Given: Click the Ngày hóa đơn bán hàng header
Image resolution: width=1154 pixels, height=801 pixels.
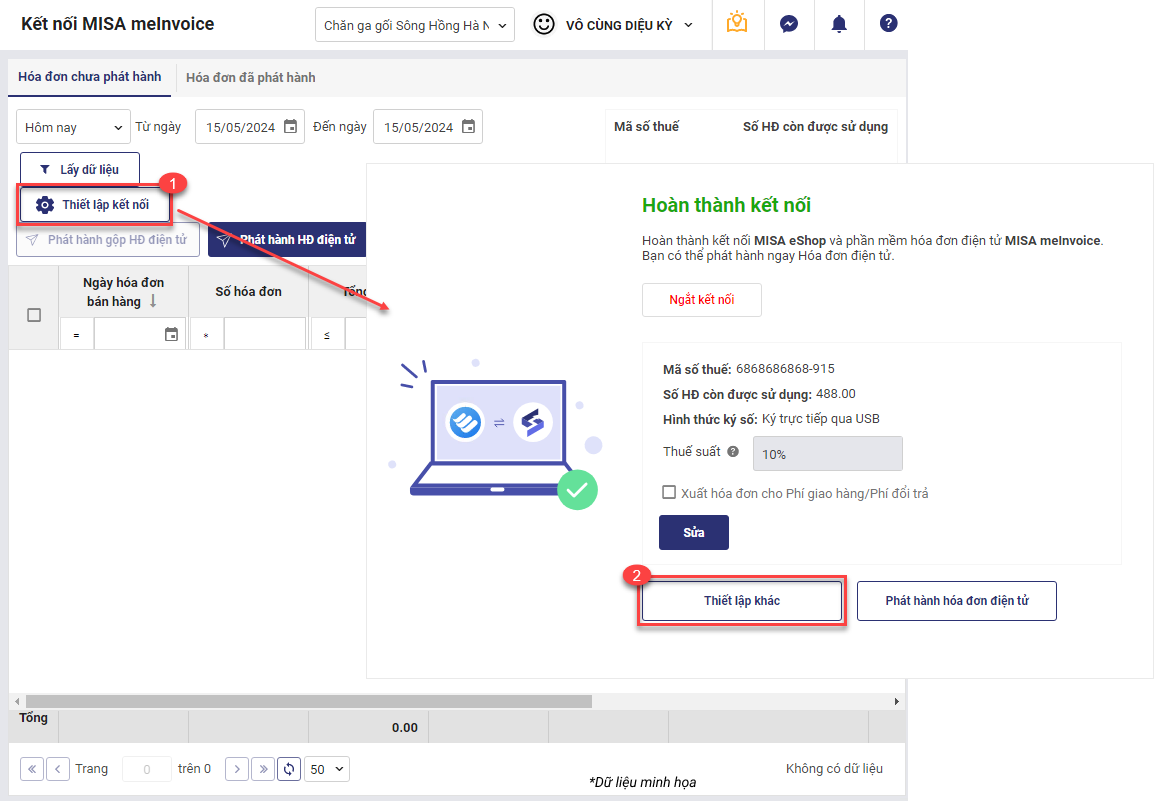Looking at the screenshot, I should (123, 292).
